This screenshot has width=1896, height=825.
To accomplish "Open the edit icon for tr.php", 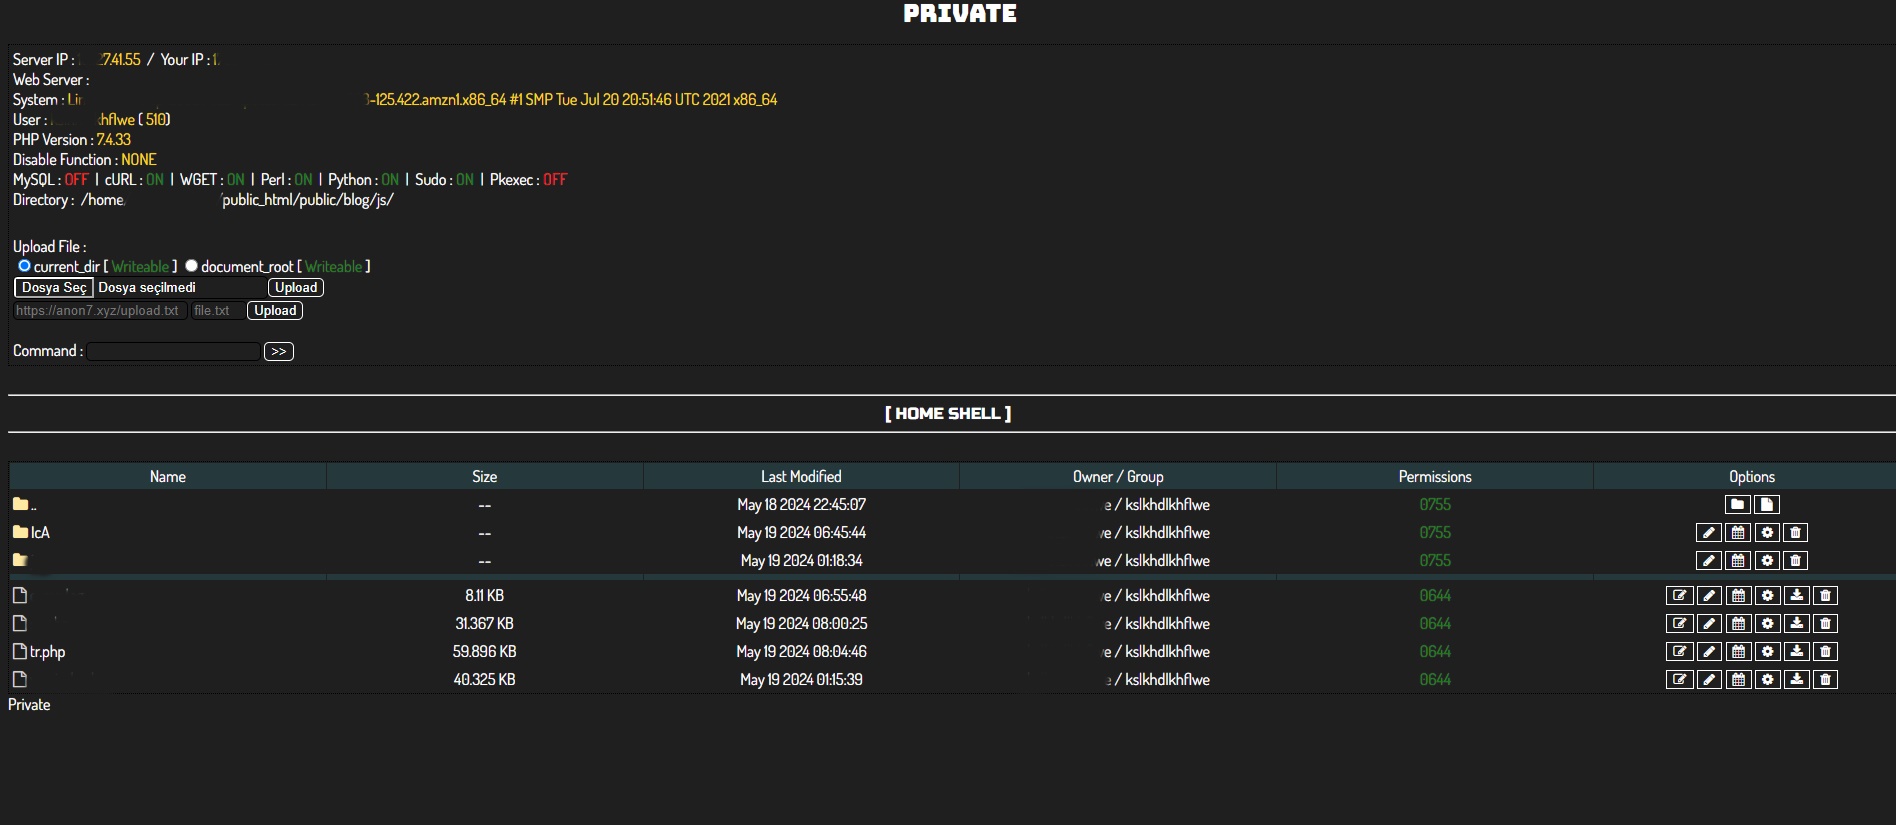I will click(1680, 652).
